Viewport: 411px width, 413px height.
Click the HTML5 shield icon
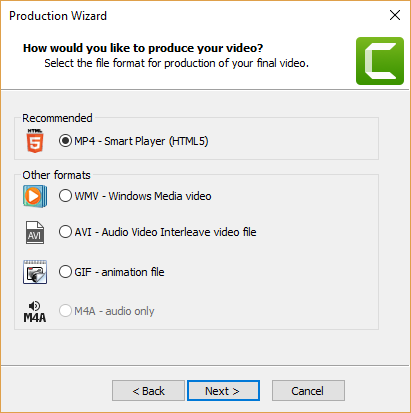click(35, 141)
